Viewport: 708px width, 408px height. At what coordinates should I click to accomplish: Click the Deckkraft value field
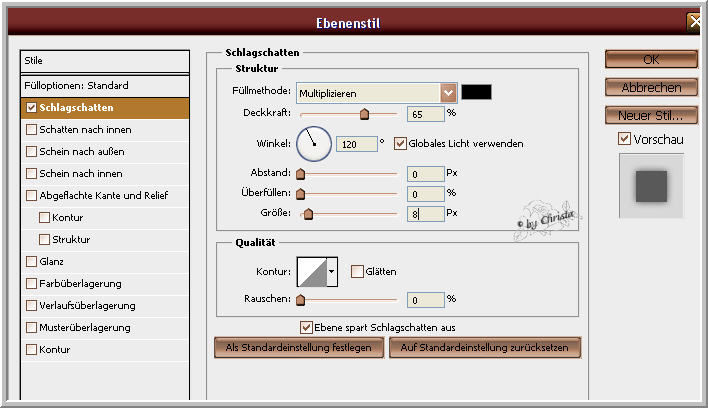click(426, 114)
